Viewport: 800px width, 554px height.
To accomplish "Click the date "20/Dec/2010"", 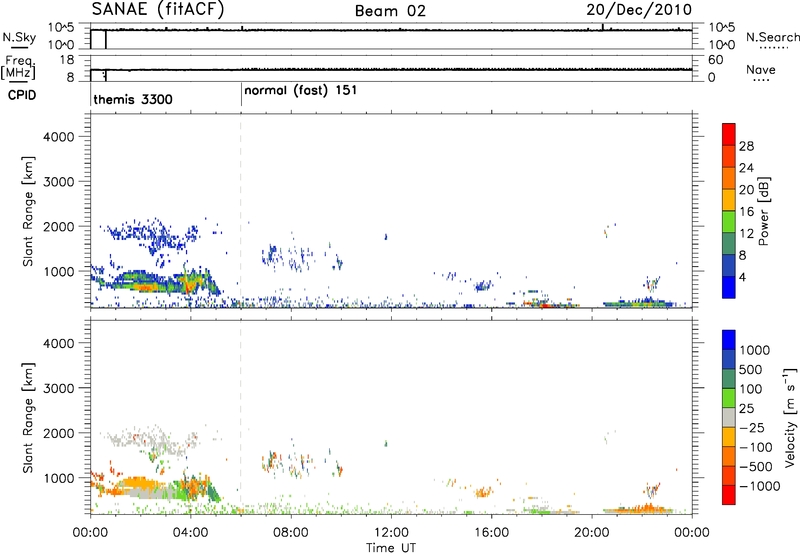I will pyautogui.click(x=639, y=10).
